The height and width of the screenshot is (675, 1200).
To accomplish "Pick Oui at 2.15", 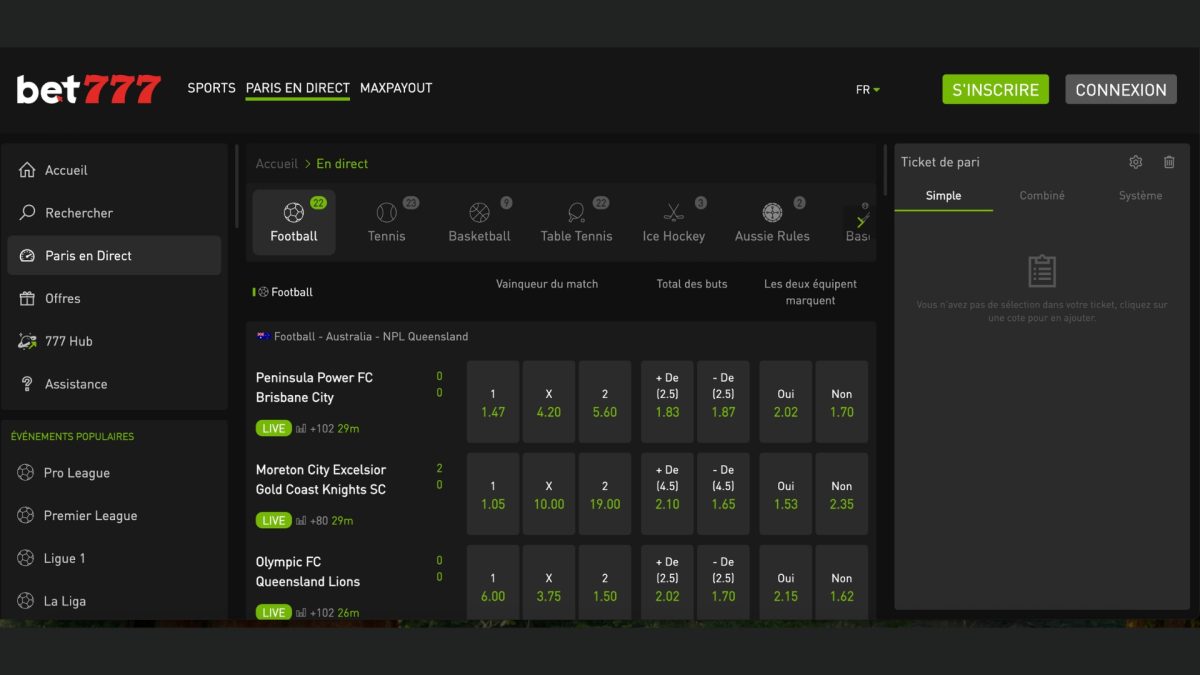I will tap(786, 582).
